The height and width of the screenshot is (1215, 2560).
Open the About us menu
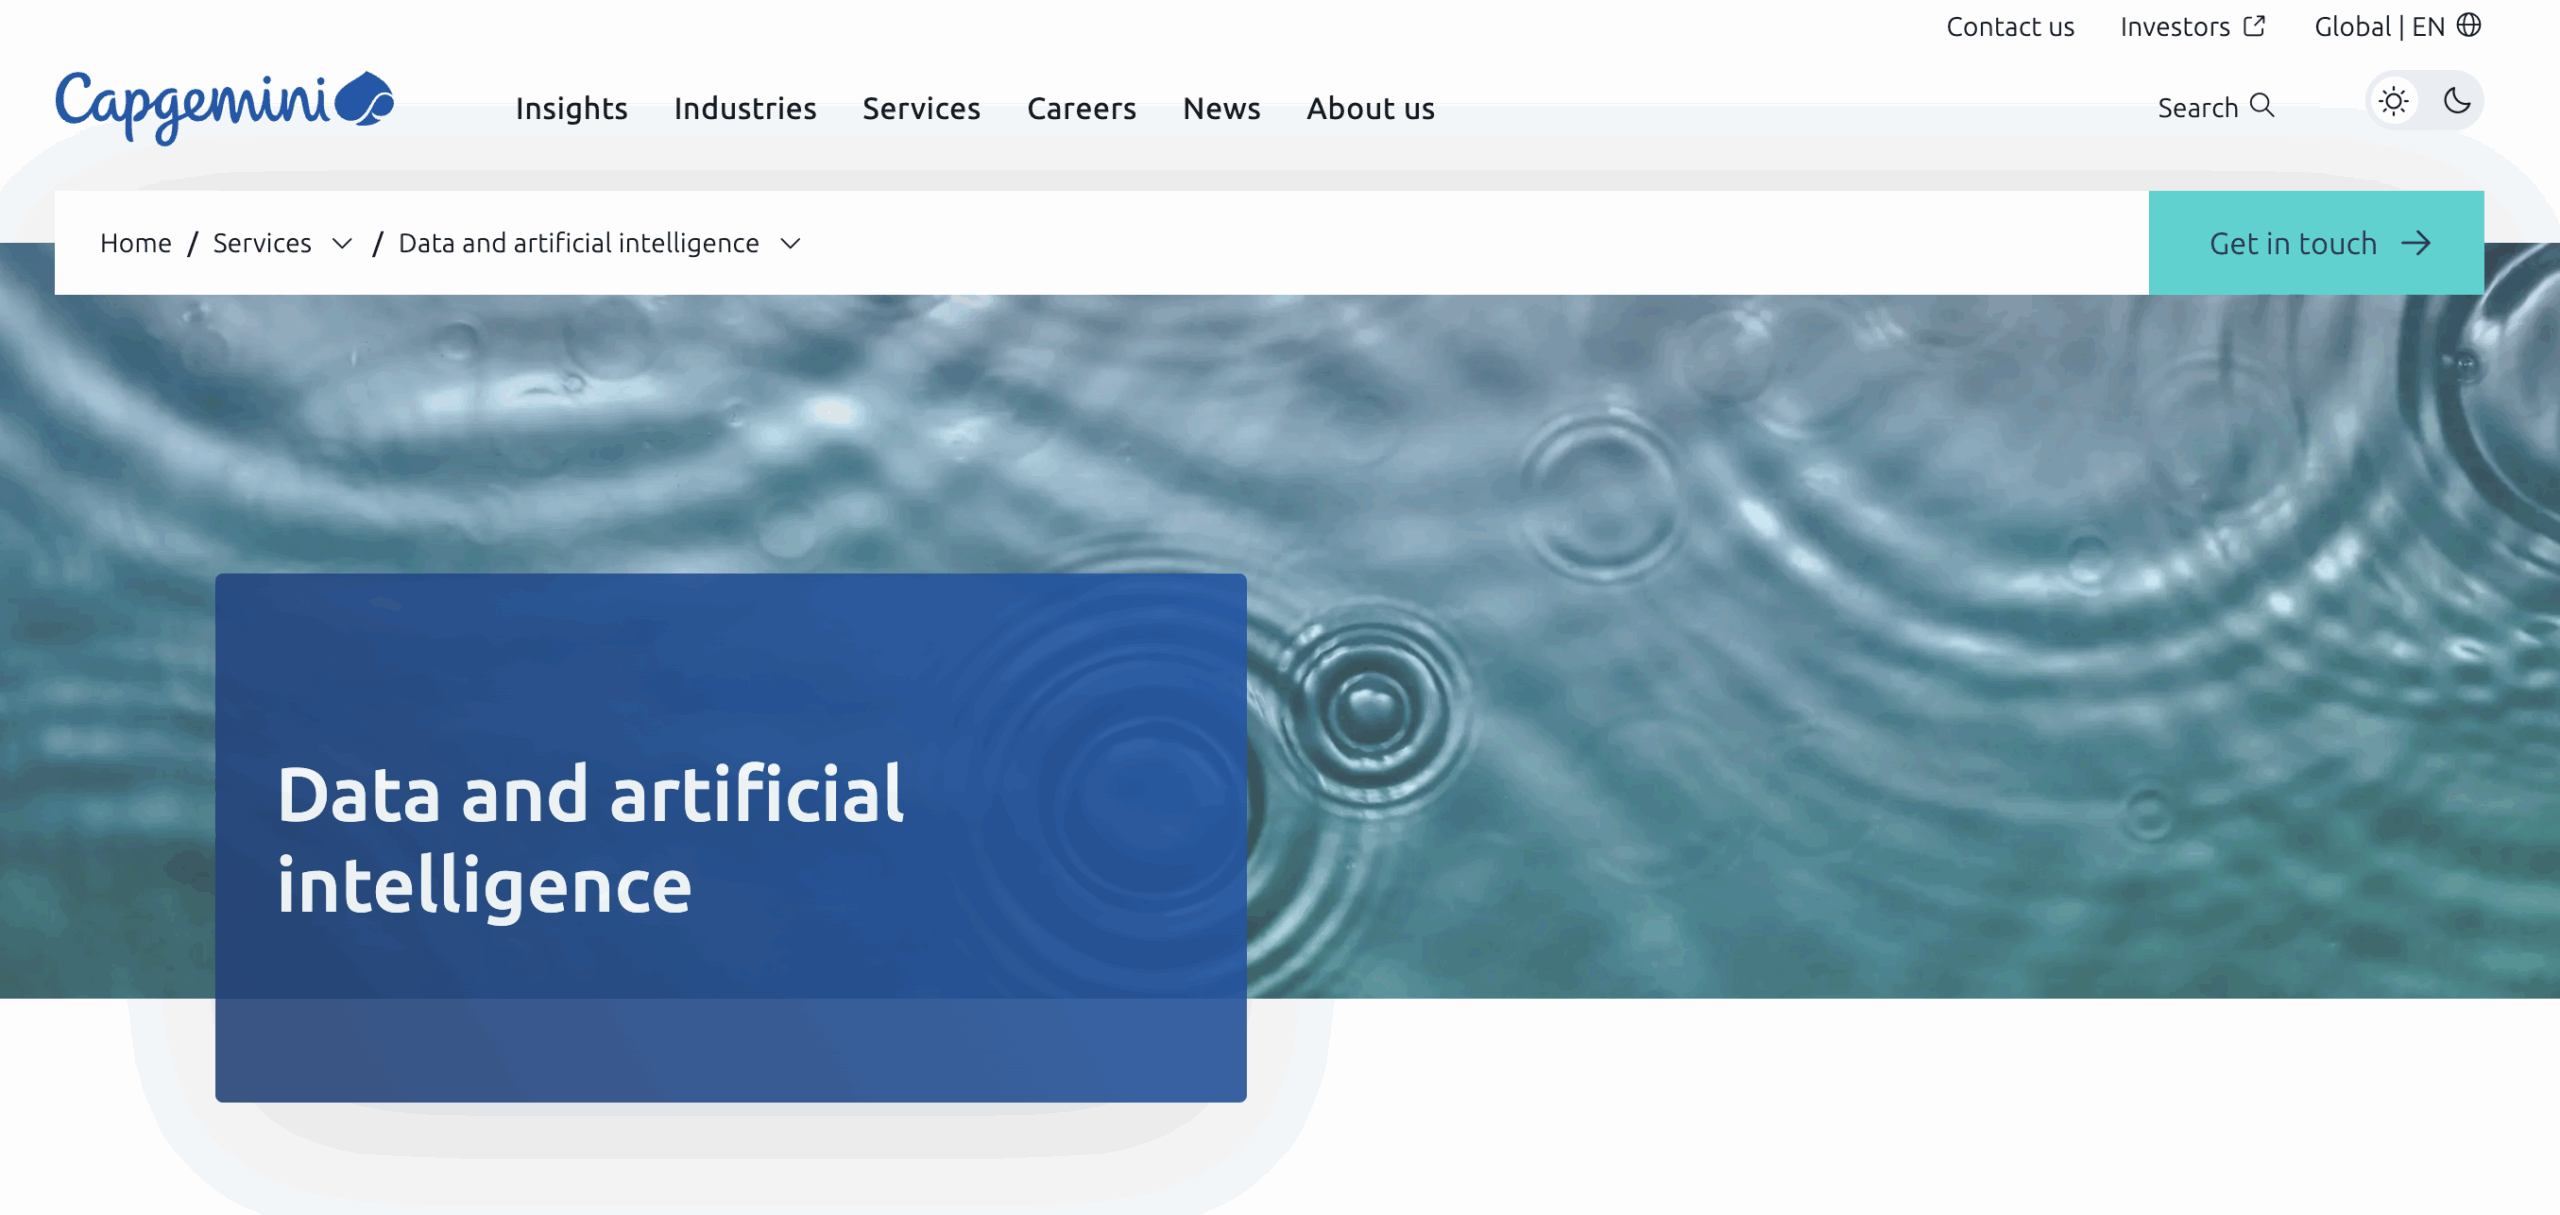(x=1370, y=108)
